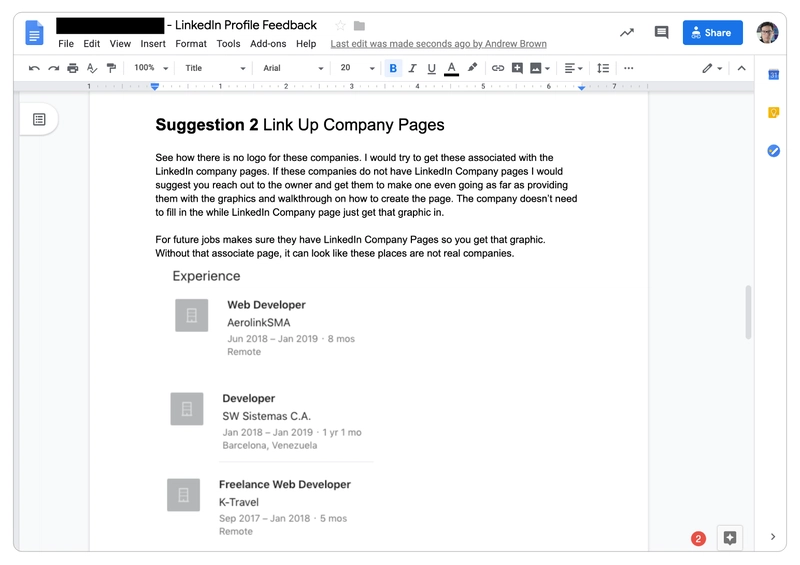This screenshot has width=800, height=565.
Task: Click the right indent marker on ruler
Action: [x=581, y=87]
